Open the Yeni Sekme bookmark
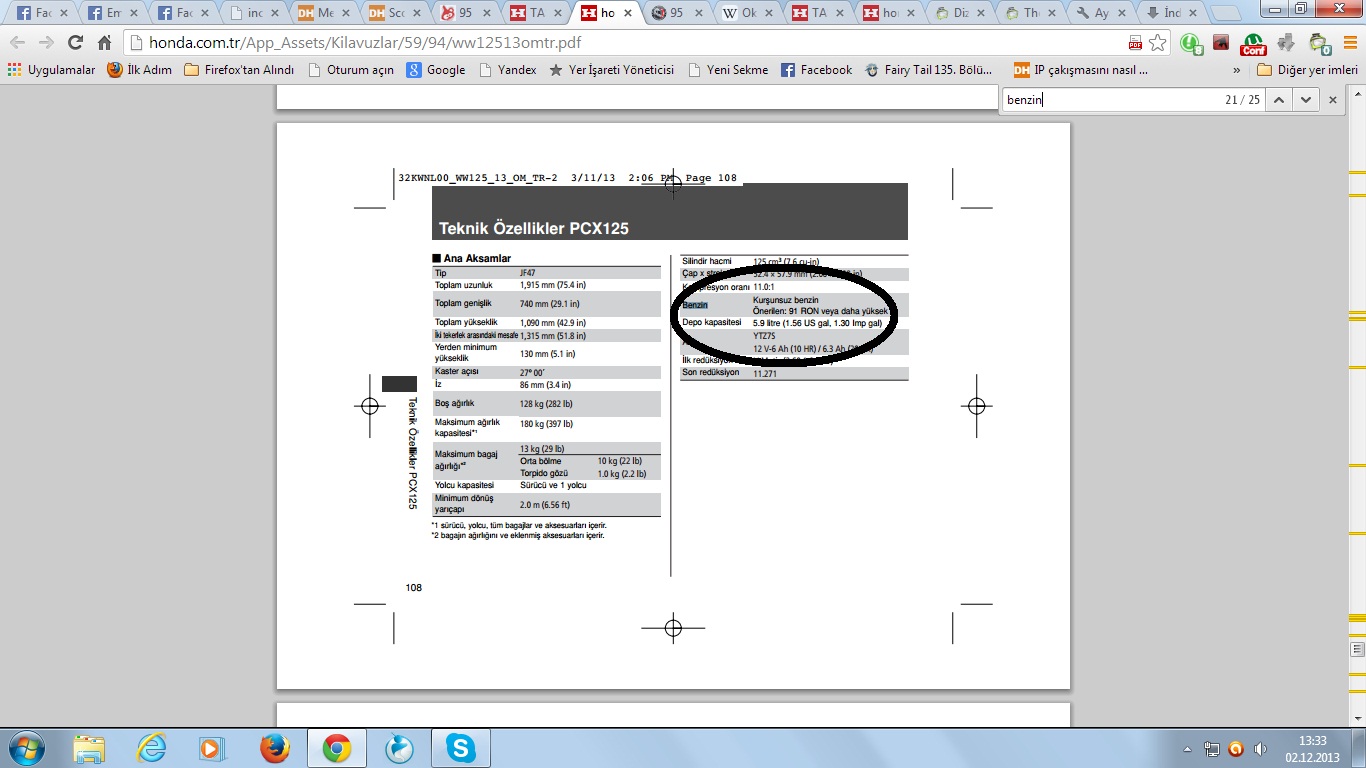 point(728,70)
